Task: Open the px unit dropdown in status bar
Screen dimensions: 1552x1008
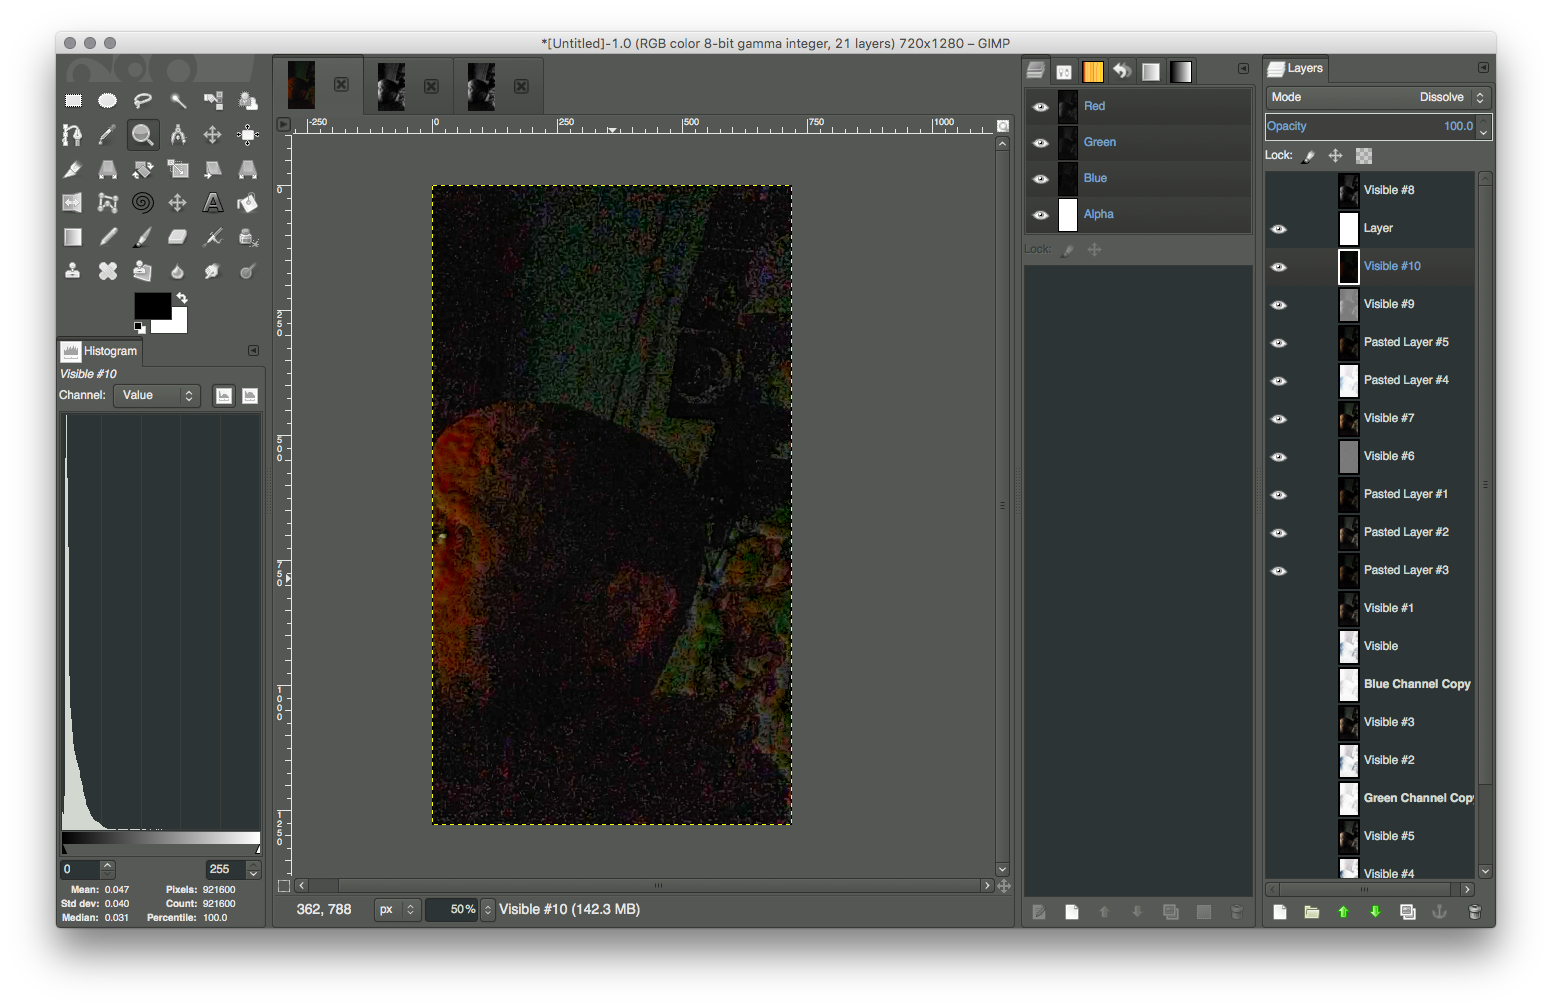Action: pos(397,910)
